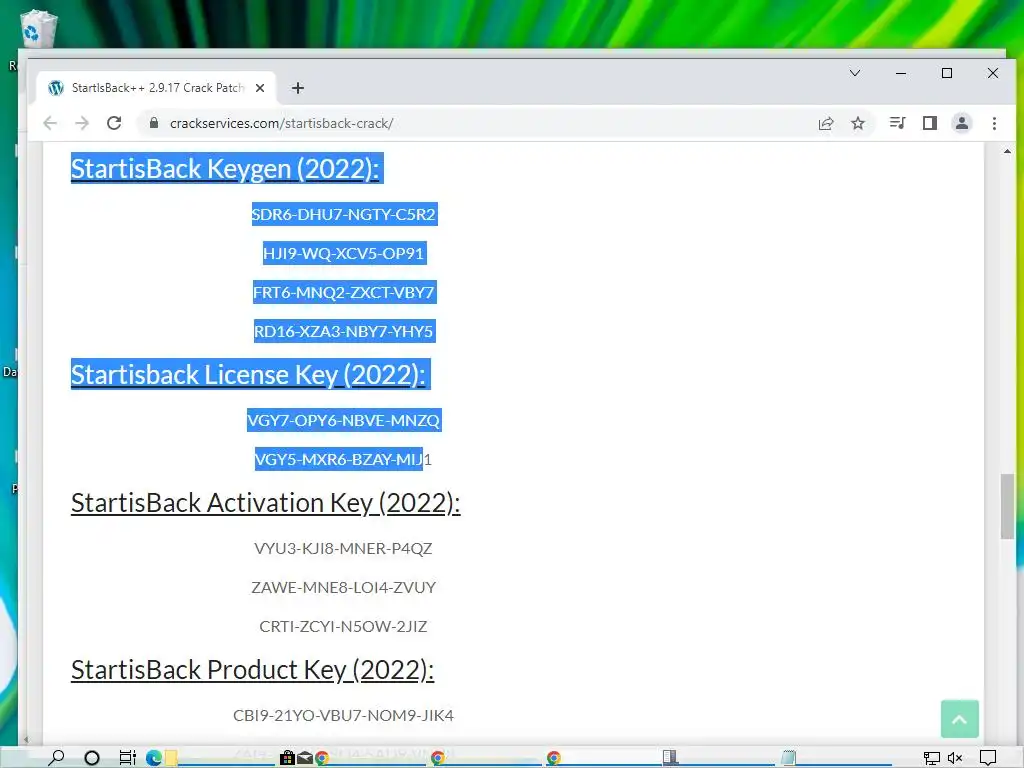The width and height of the screenshot is (1024, 768).
Task: Go forward to the next page
Action: 82,123
